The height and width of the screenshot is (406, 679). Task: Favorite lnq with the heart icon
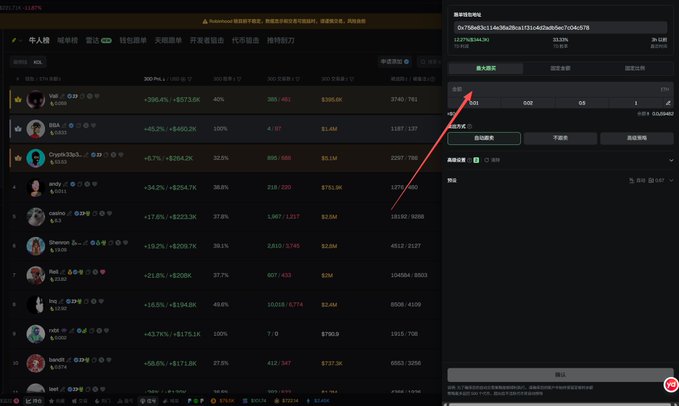(101, 301)
